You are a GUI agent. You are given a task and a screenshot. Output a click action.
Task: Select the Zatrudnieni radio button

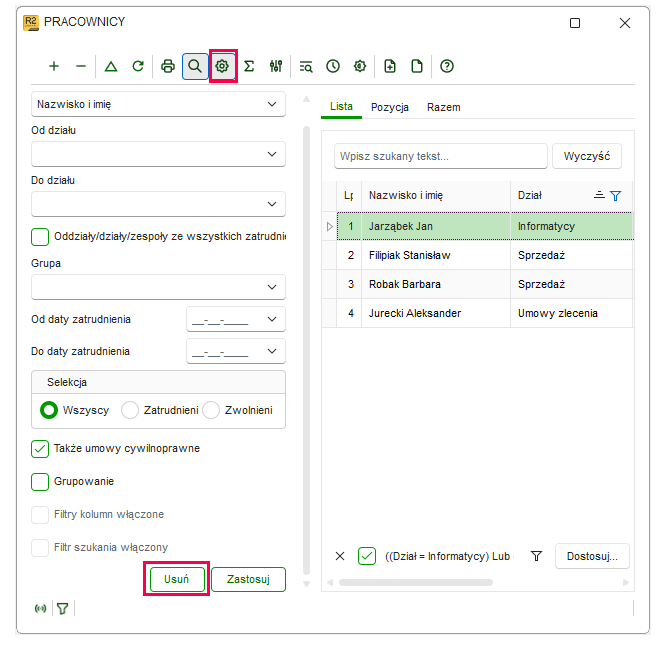click(x=130, y=410)
